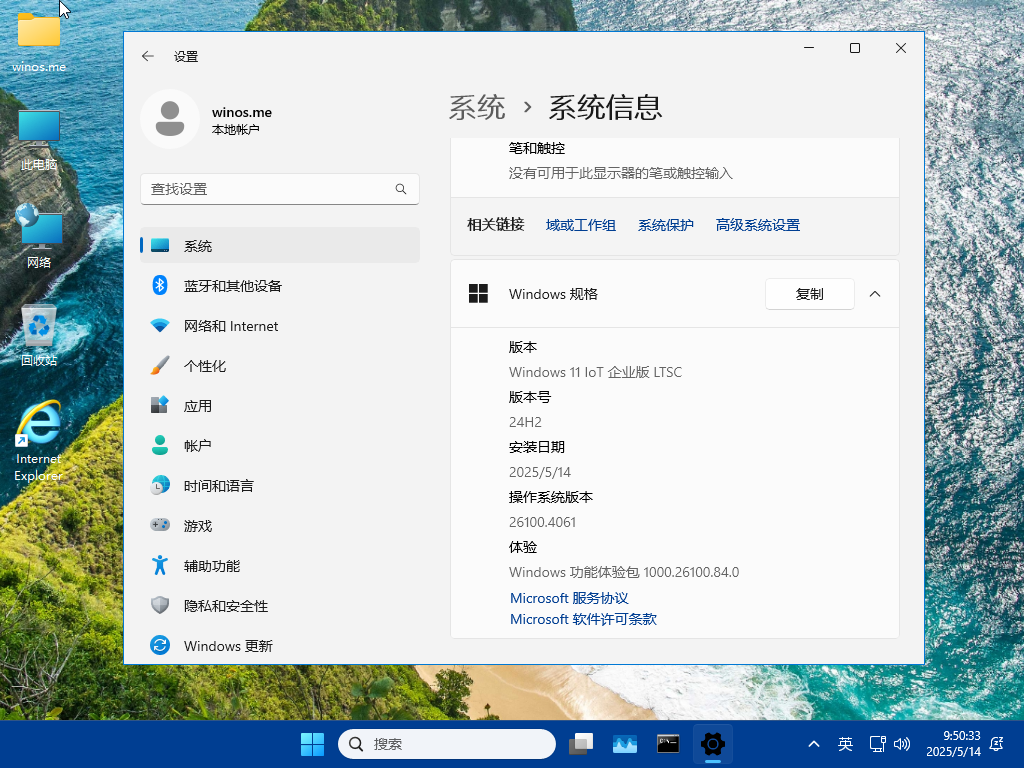Click the taskbar 搜索 search box

point(447,744)
